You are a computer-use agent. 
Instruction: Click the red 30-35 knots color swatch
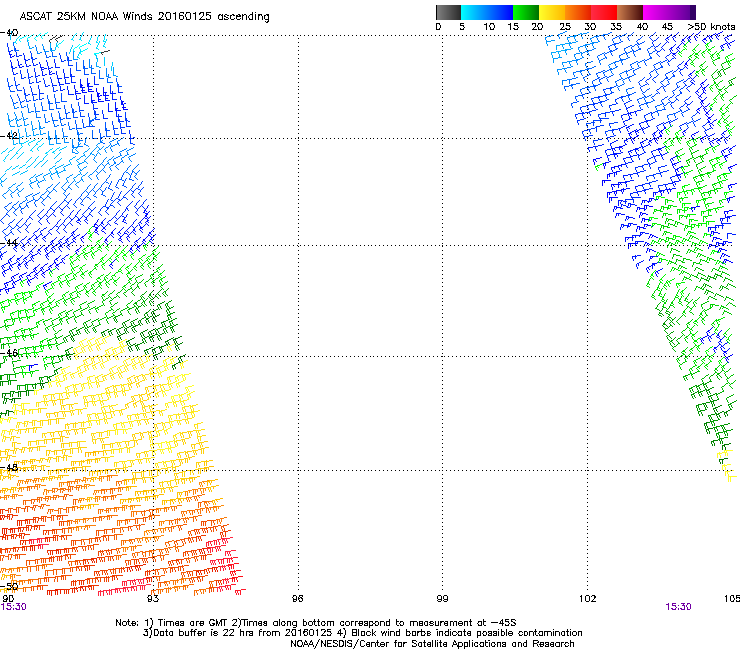(x=604, y=12)
